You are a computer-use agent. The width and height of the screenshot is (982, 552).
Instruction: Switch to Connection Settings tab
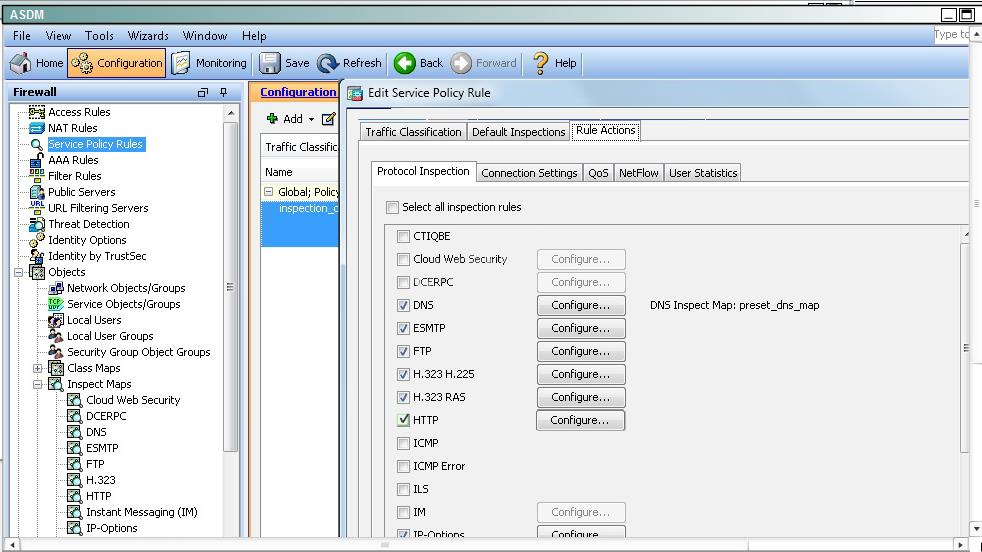529,173
